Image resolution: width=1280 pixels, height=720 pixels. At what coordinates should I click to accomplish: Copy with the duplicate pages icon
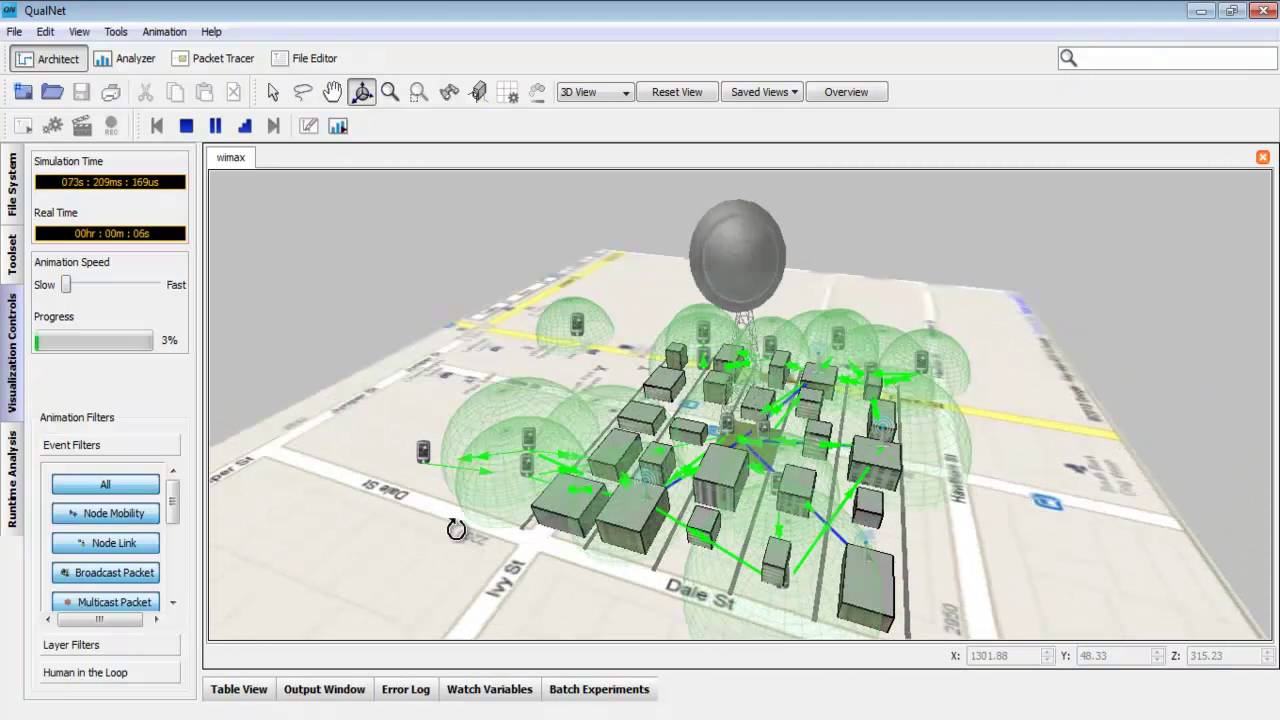[x=175, y=92]
